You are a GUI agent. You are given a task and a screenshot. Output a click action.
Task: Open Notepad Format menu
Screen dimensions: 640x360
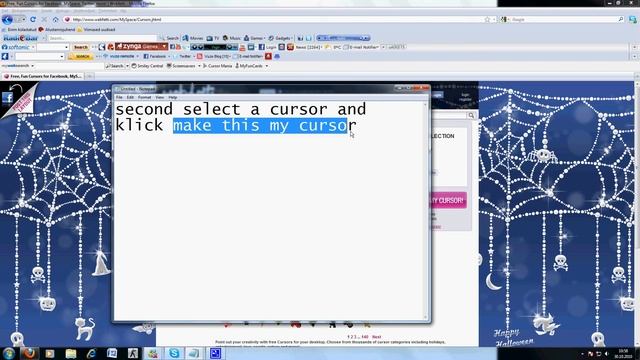(x=144, y=97)
